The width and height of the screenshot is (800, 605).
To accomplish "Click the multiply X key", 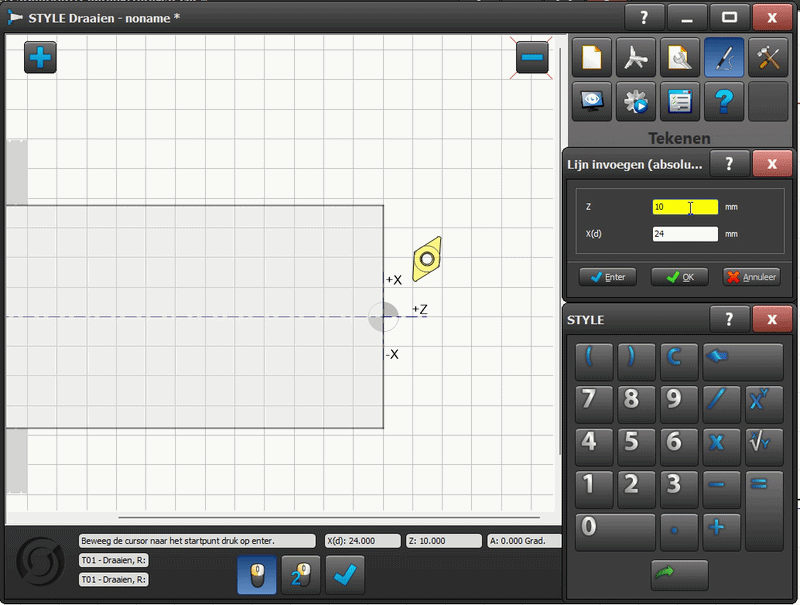I will (721, 447).
